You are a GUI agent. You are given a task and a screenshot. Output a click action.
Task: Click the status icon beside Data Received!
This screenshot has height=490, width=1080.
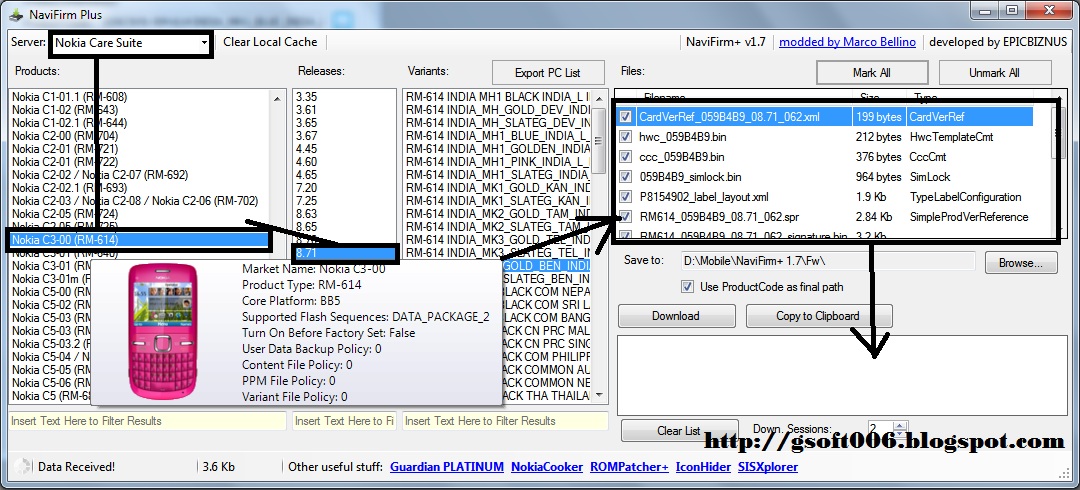coord(22,467)
